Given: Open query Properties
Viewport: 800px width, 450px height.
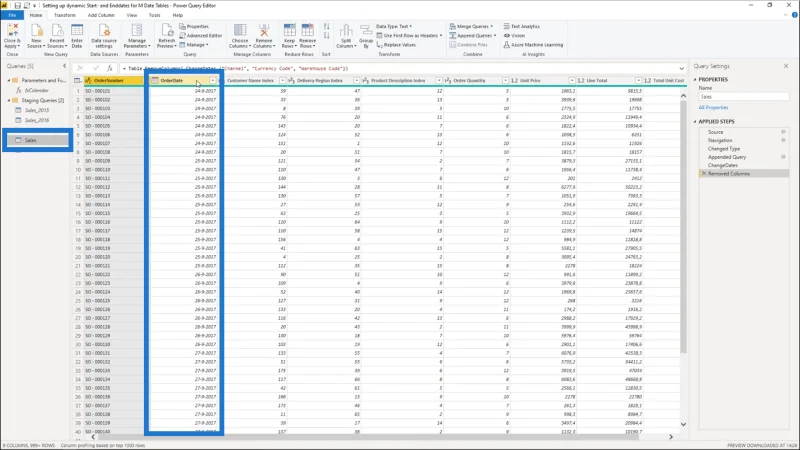Looking at the screenshot, I should [194, 26].
